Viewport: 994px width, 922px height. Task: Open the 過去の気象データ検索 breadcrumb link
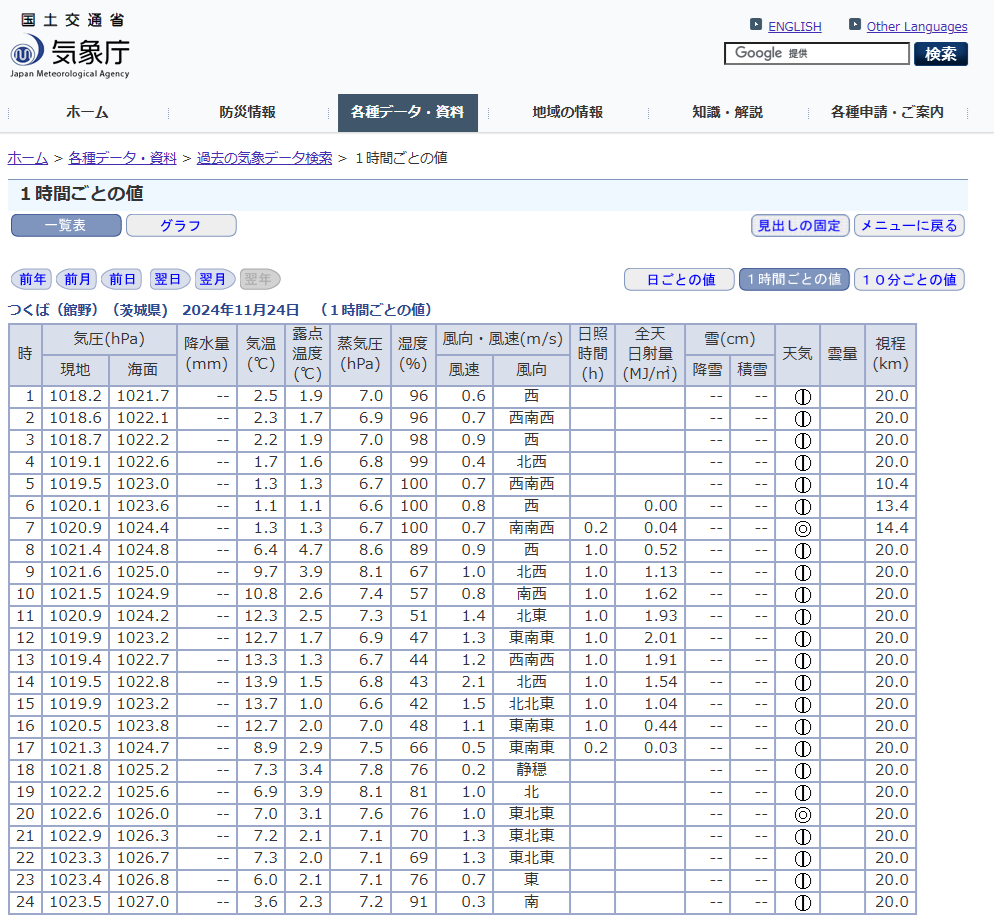click(264, 158)
